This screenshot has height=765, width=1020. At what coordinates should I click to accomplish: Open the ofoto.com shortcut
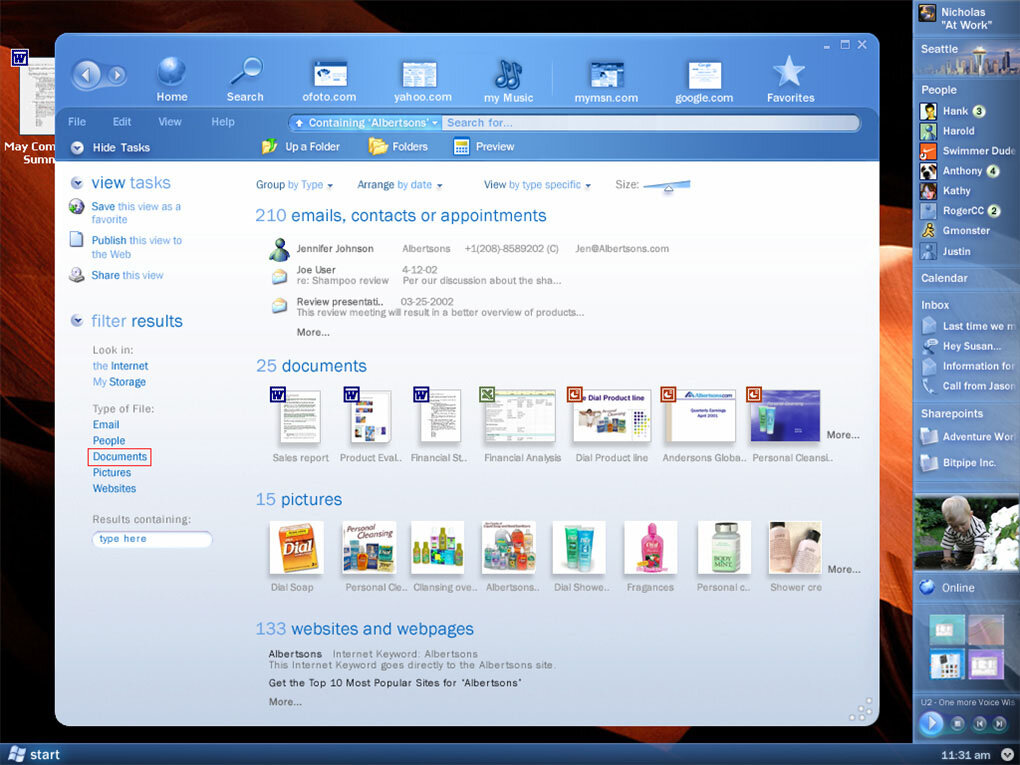coord(329,81)
